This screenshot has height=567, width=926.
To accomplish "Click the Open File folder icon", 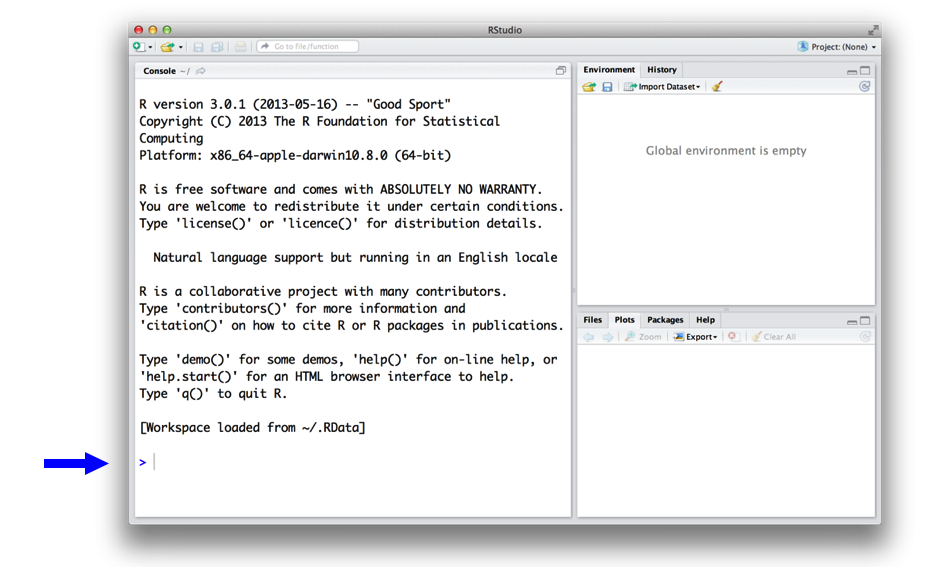I will [x=167, y=47].
